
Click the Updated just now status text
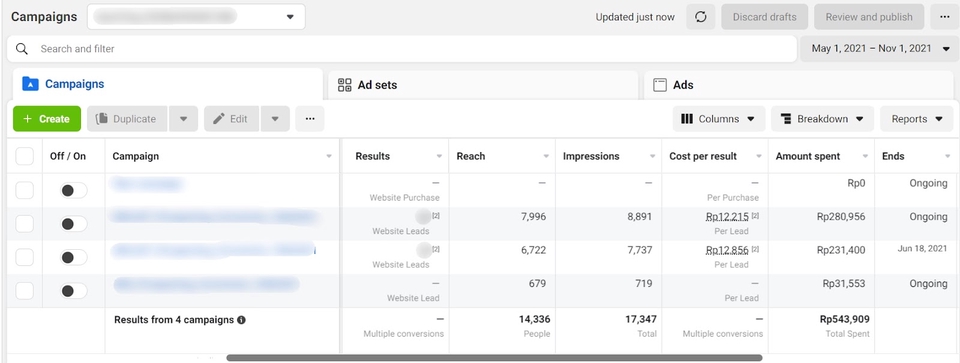(x=635, y=17)
